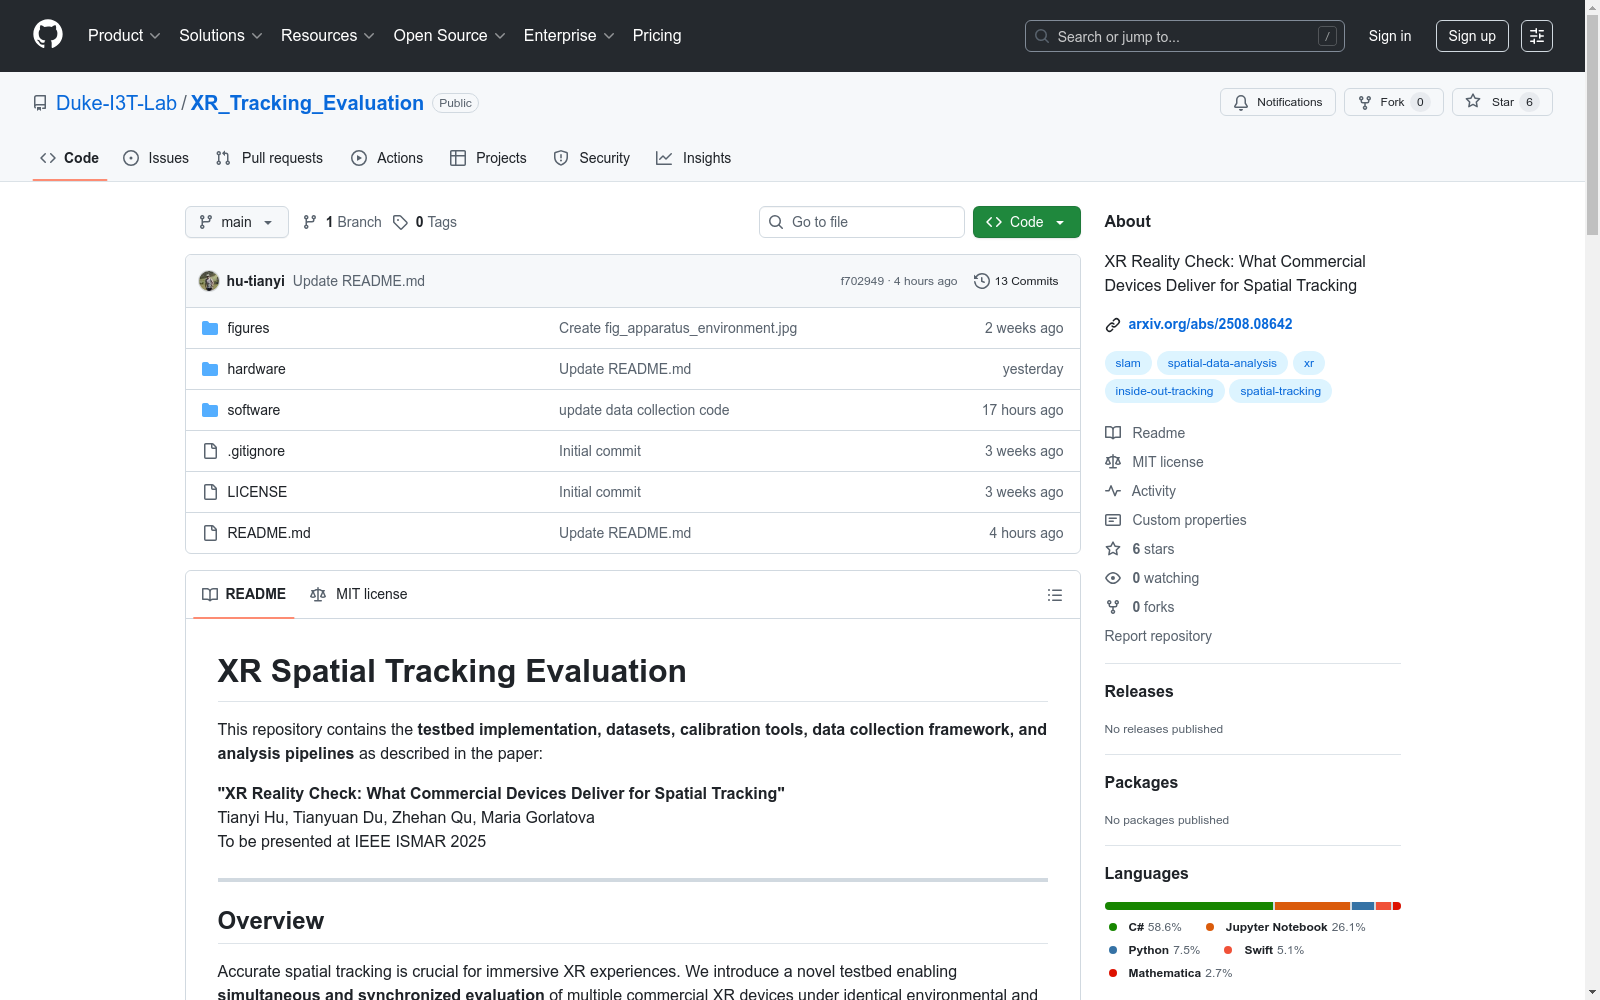Select the README tab in file viewer
The height and width of the screenshot is (1000, 1600).
click(x=244, y=594)
